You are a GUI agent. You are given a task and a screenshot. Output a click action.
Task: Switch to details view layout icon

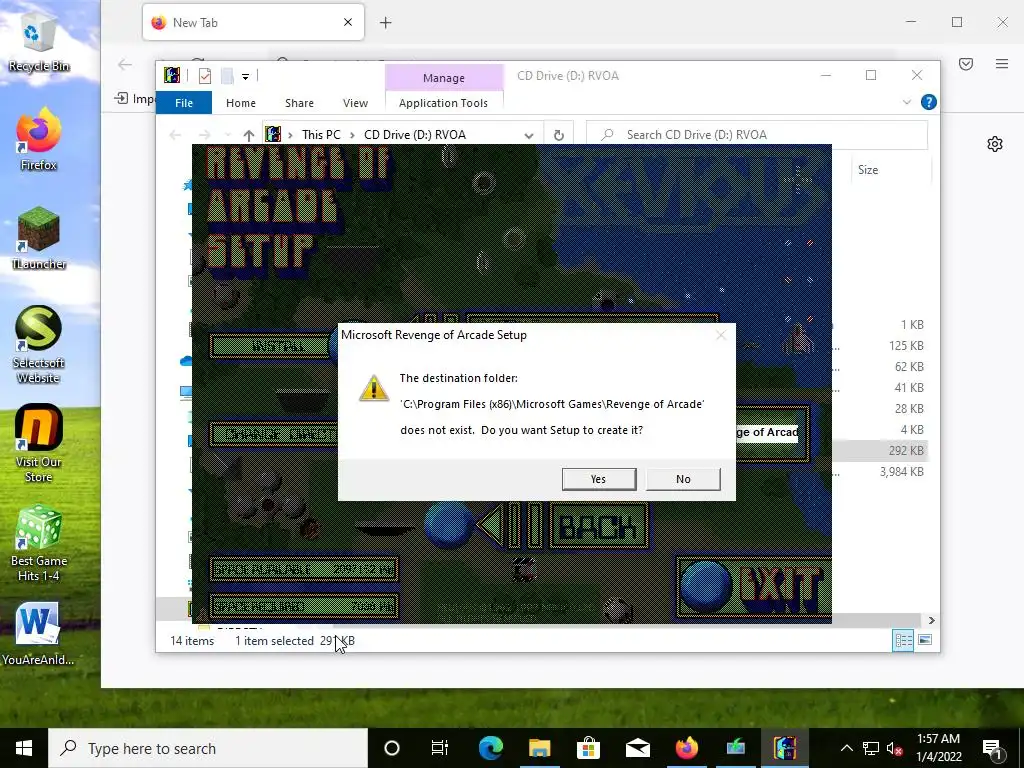click(903, 640)
